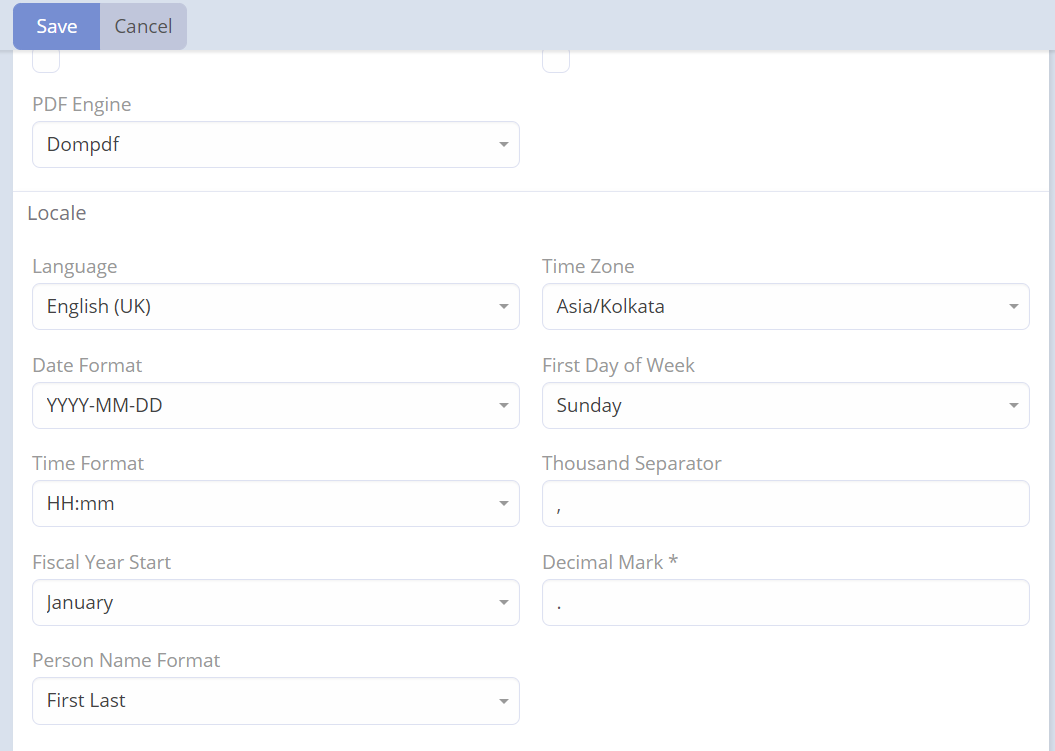Image resolution: width=1055 pixels, height=751 pixels.
Task: Focus the Thousand Separator text field
Action: (x=785, y=504)
